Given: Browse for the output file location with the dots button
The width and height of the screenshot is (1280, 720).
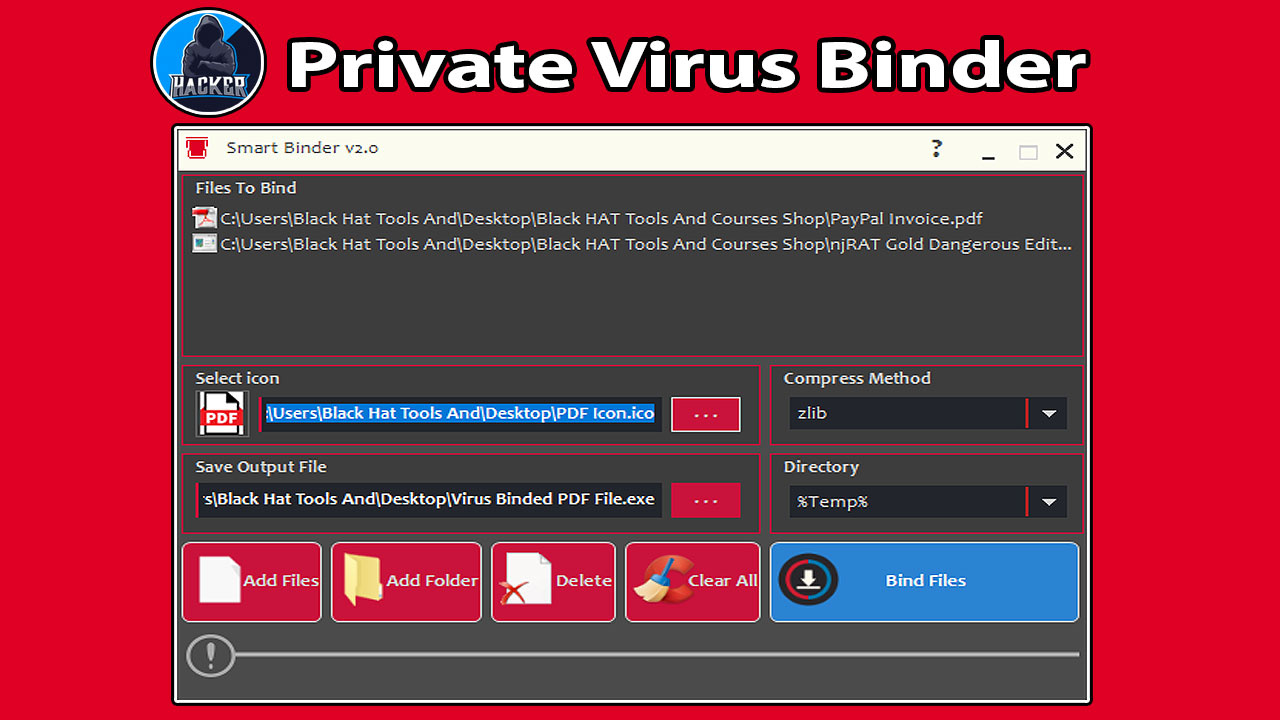Looking at the screenshot, I should tap(706, 500).
